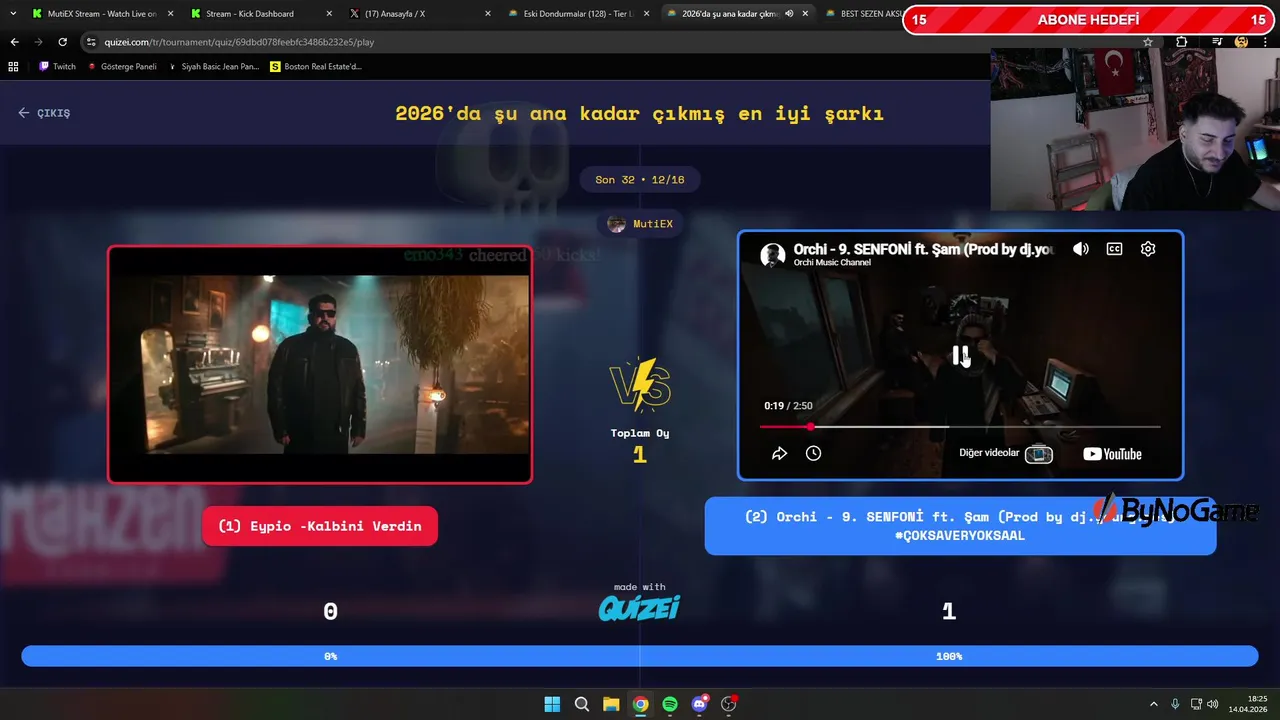The height and width of the screenshot is (720, 1280).
Task: Open video on YouTube via logo
Action: click(1112, 454)
